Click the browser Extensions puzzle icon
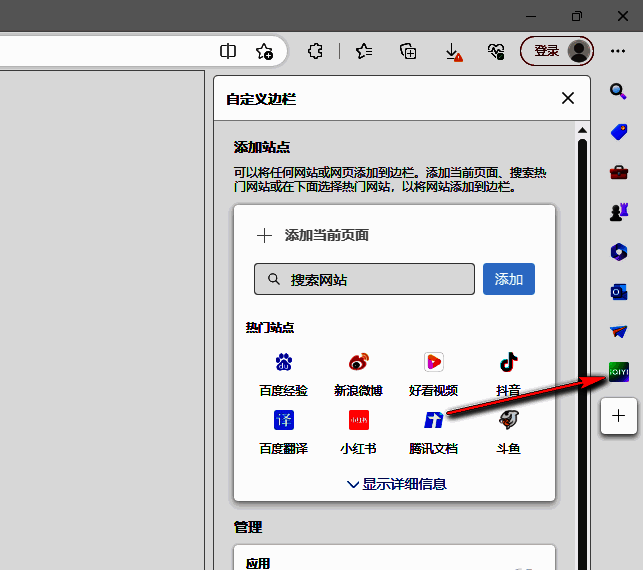643x570 pixels. coord(315,51)
